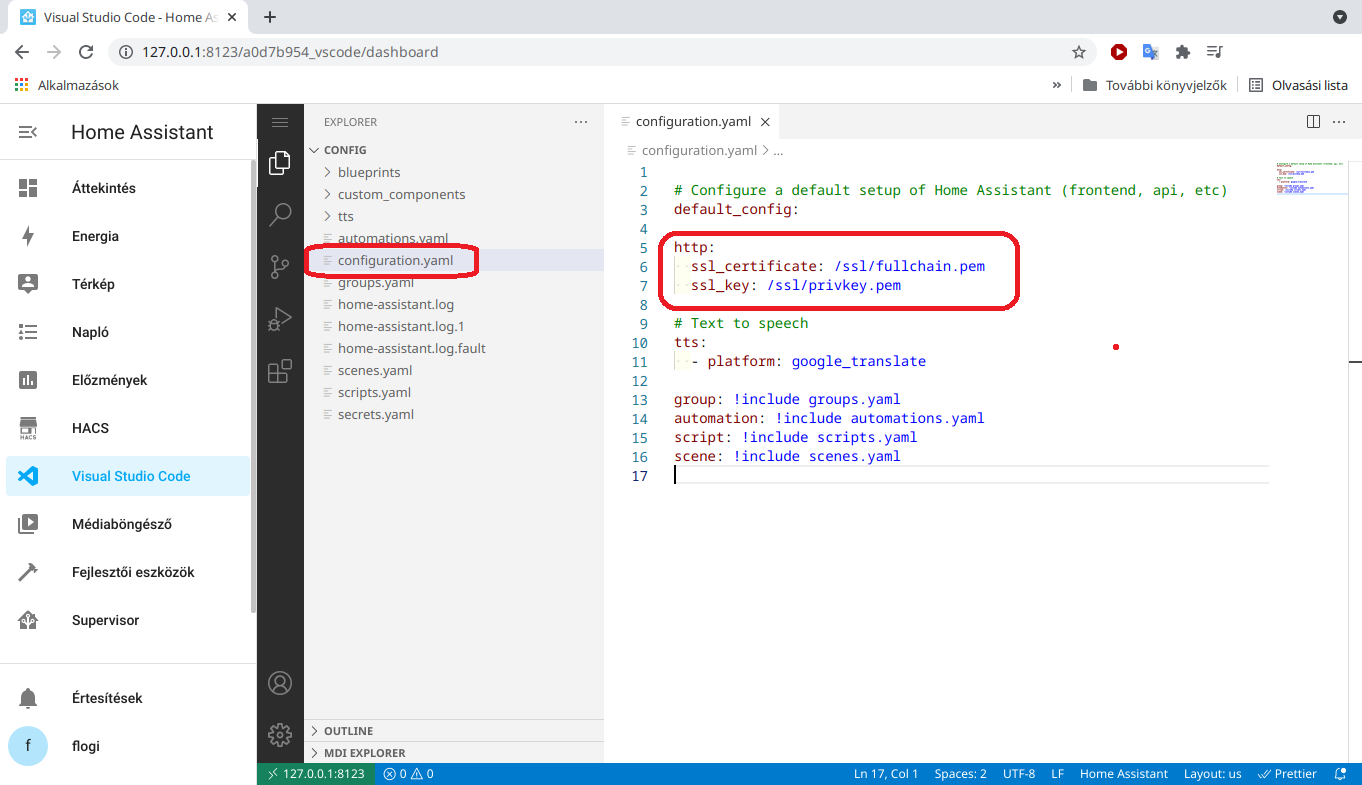
Task: Open media control icon in Chrome toolbar
Action: [1215, 52]
